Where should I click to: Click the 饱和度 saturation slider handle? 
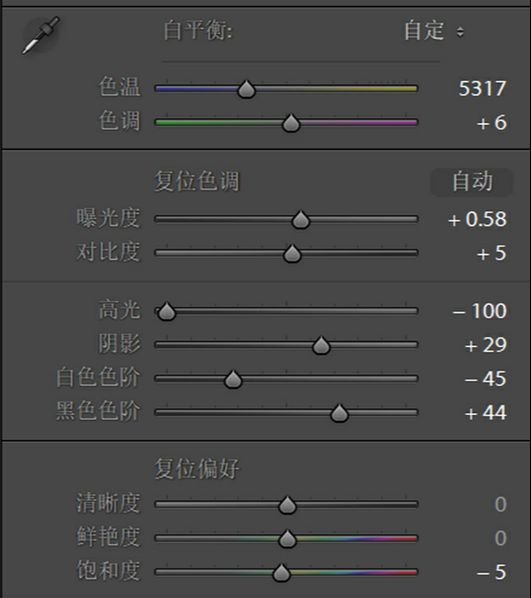tap(282, 572)
